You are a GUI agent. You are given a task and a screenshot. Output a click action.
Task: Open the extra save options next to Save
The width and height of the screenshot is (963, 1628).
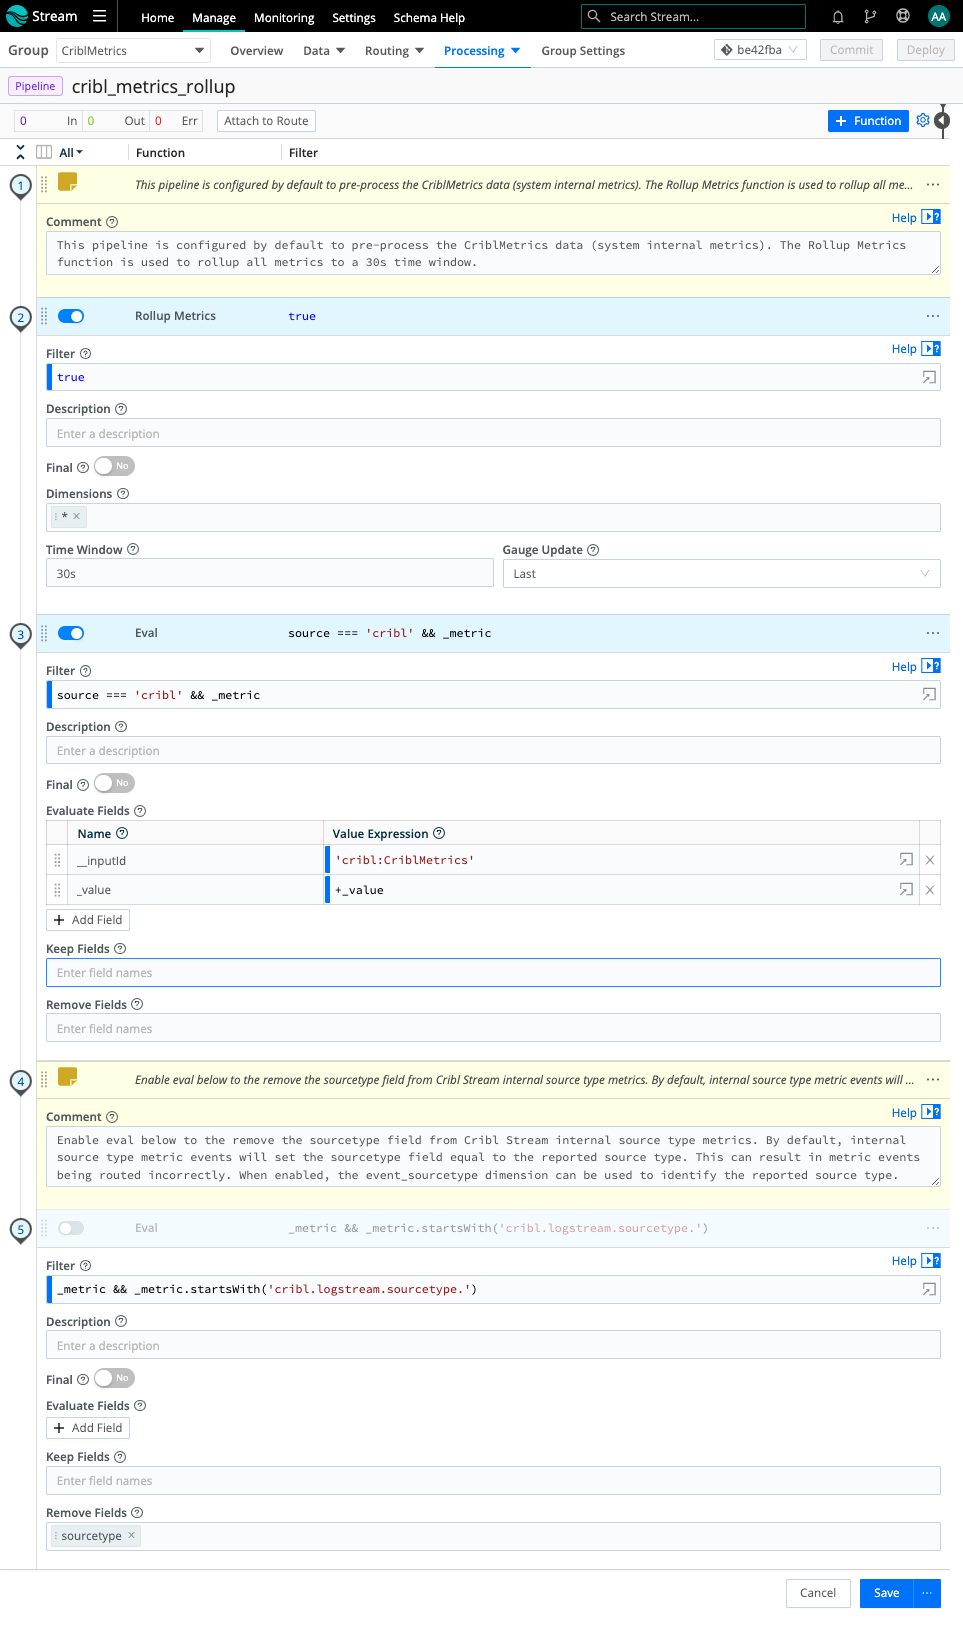coord(927,1593)
